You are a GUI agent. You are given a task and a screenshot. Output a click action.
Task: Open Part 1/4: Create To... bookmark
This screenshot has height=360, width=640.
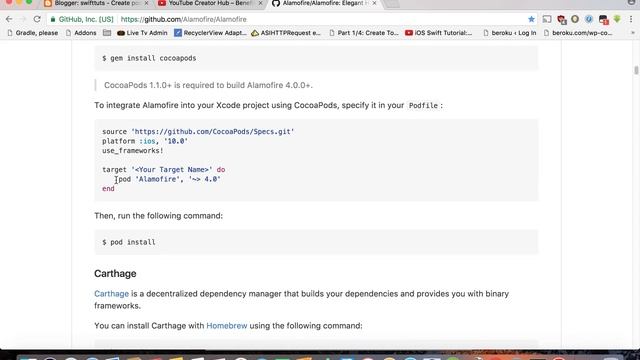[x=364, y=33]
